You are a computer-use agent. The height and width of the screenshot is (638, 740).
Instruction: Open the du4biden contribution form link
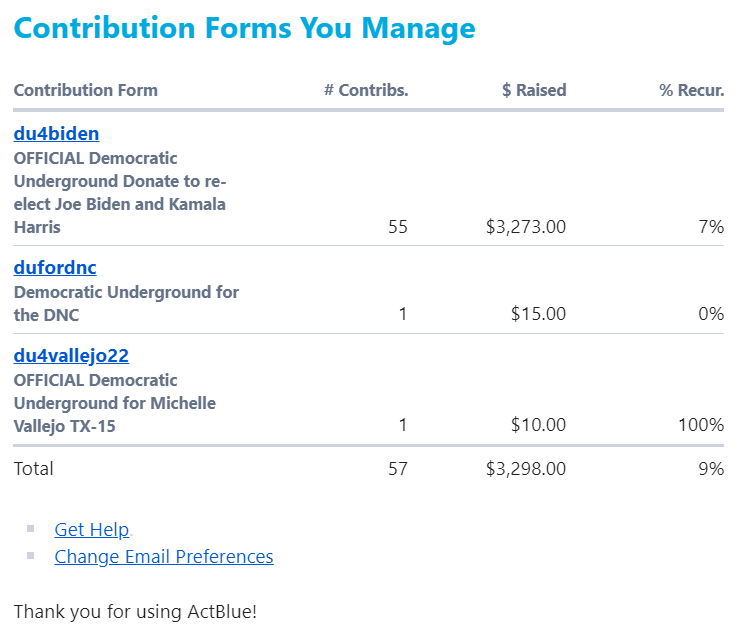(x=56, y=134)
